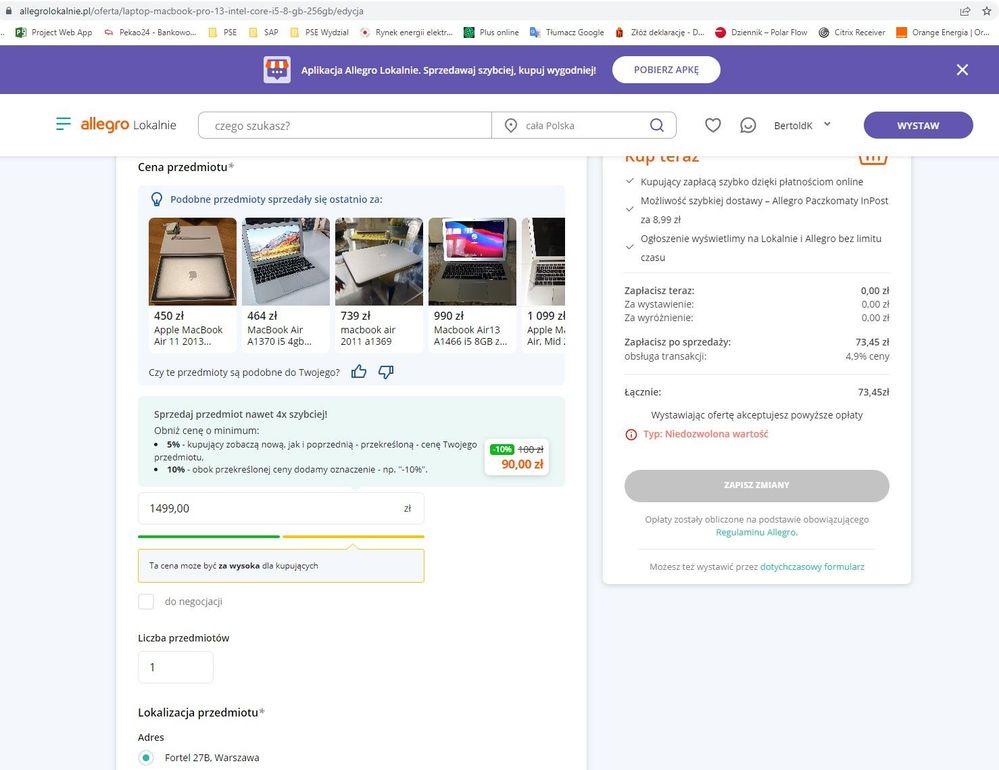The height and width of the screenshot is (770, 999).
Task: Open PSE Wydział bookmark folder
Action: pos(319,32)
